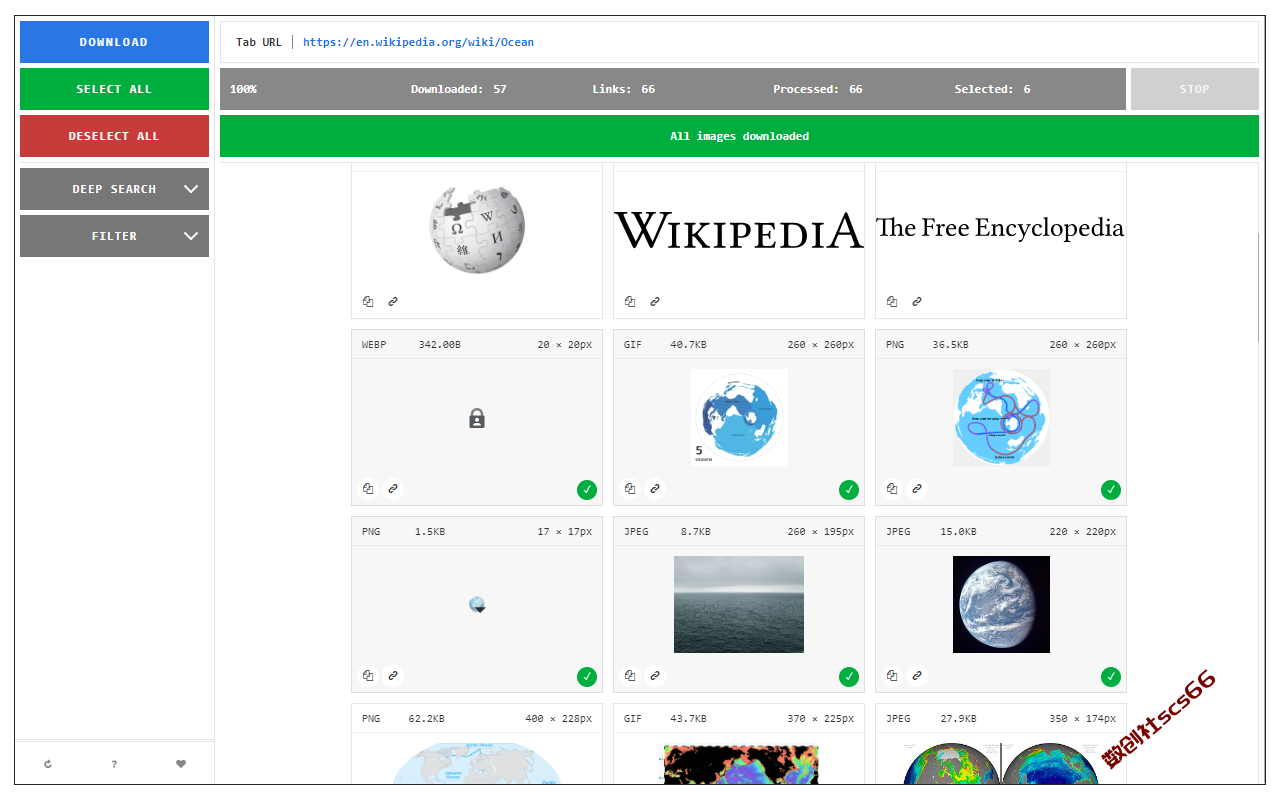The height and width of the screenshot is (800, 1280).
Task: Expand the Filter options
Action: click(114, 236)
